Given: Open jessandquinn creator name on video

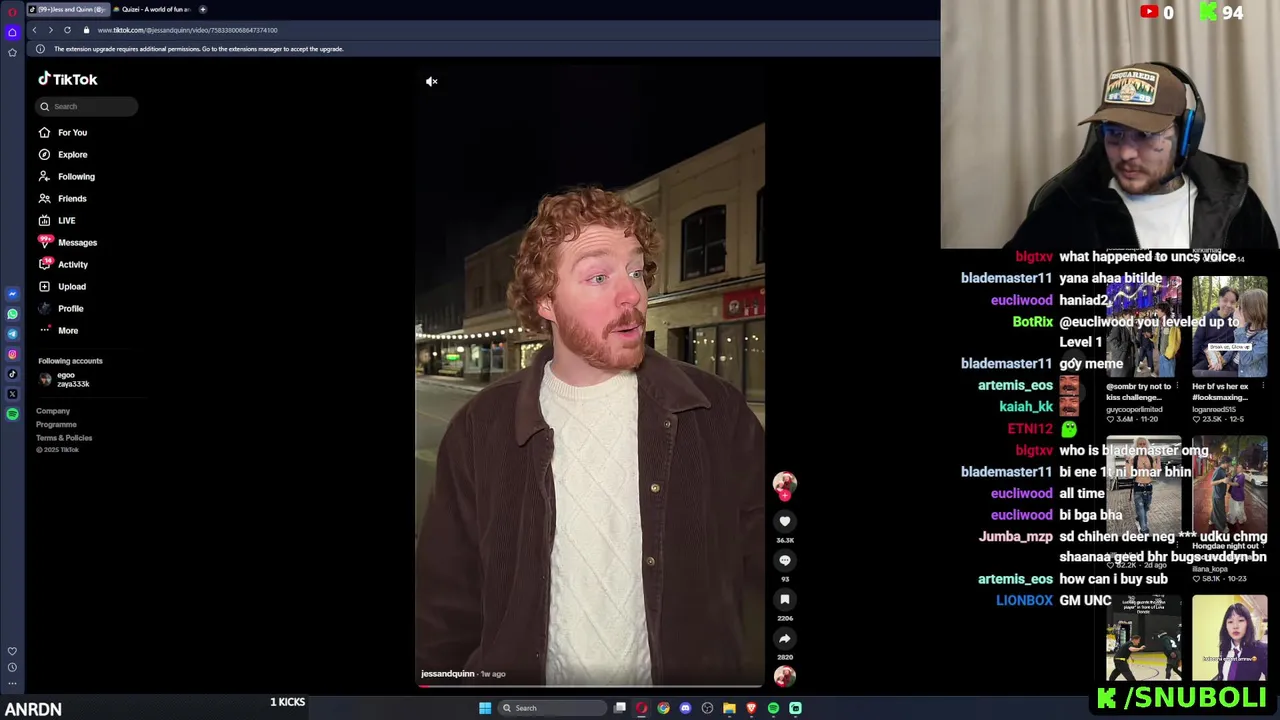Looking at the screenshot, I should click(448, 674).
